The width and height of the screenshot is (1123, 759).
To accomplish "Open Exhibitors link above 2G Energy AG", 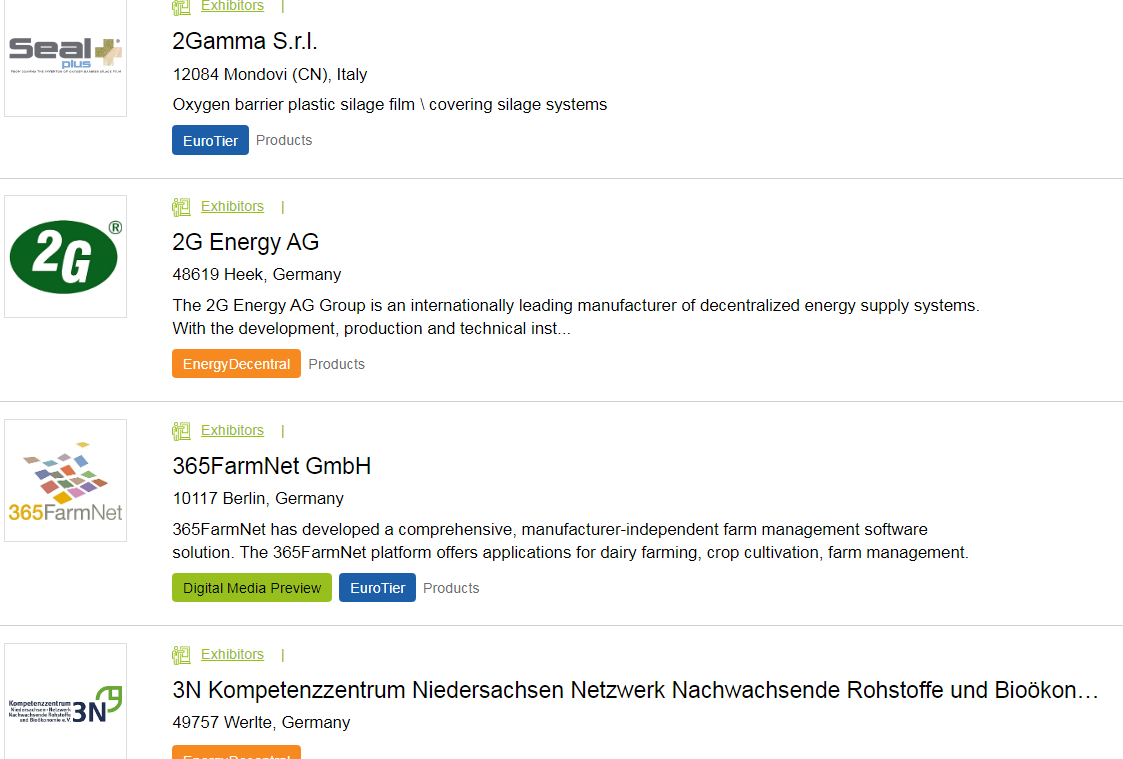I will (232, 206).
